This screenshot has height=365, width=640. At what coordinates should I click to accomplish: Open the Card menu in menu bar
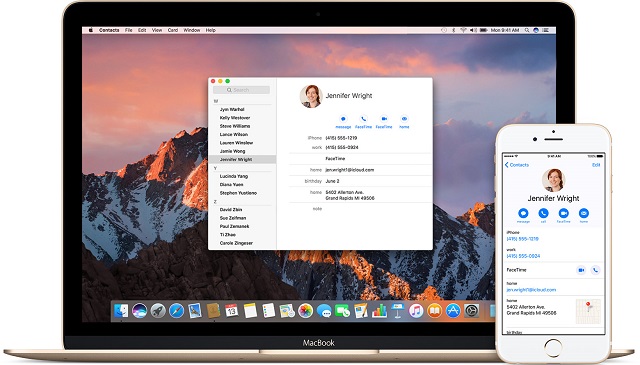pos(173,30)
